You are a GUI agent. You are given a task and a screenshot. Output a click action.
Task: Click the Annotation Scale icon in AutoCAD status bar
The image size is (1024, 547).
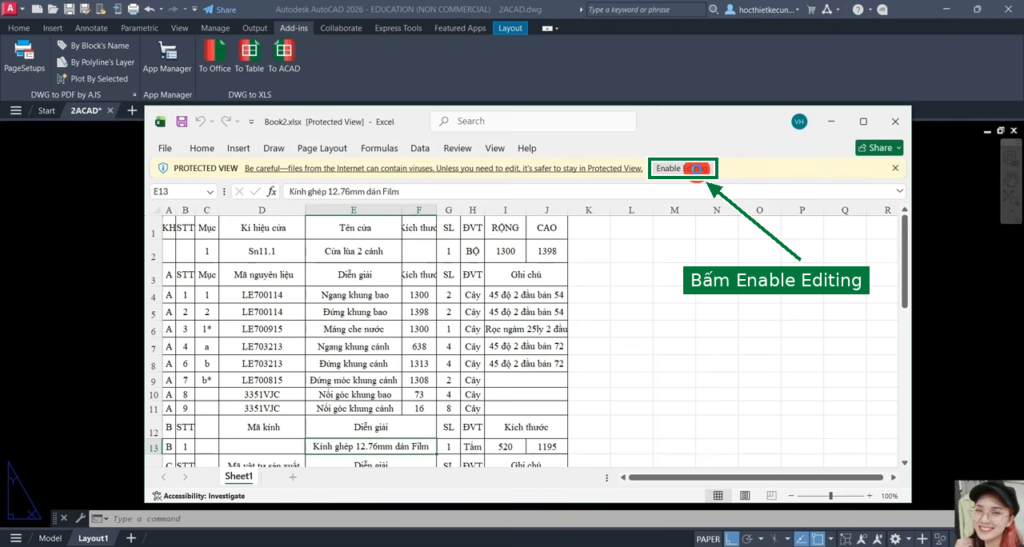[x=862, y=539]
